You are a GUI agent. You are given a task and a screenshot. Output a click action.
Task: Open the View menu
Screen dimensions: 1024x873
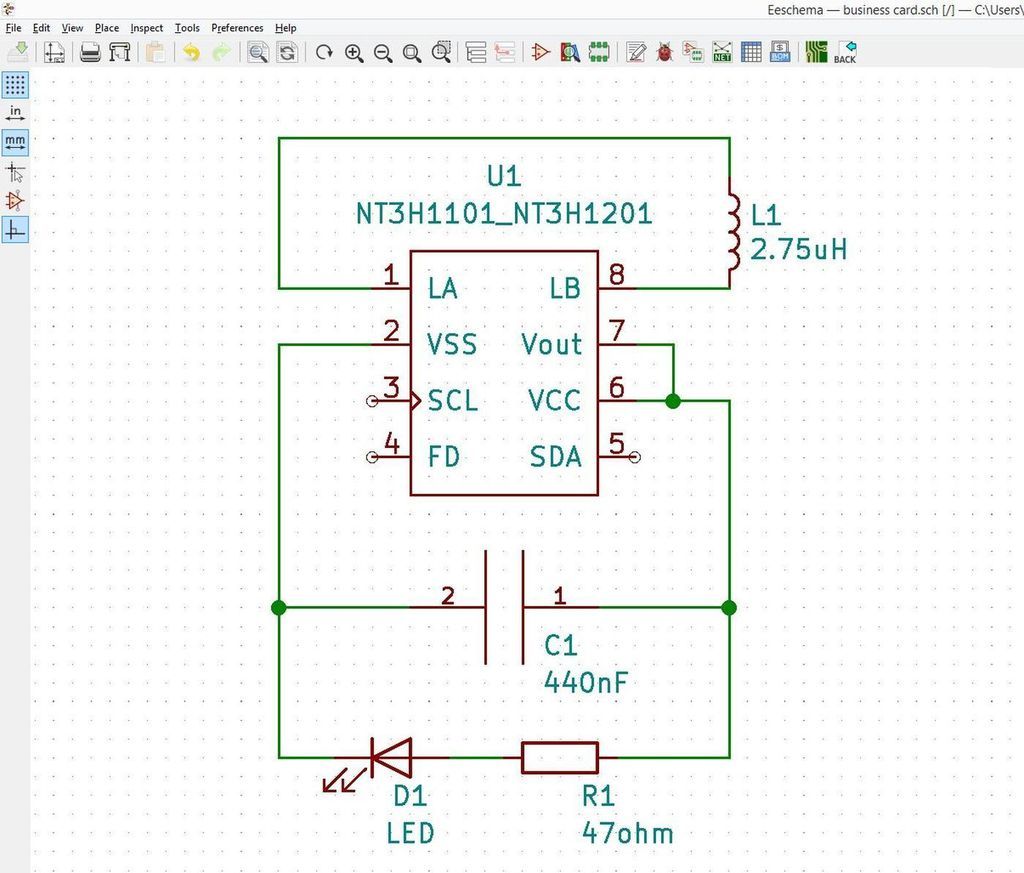coord(72,28)
